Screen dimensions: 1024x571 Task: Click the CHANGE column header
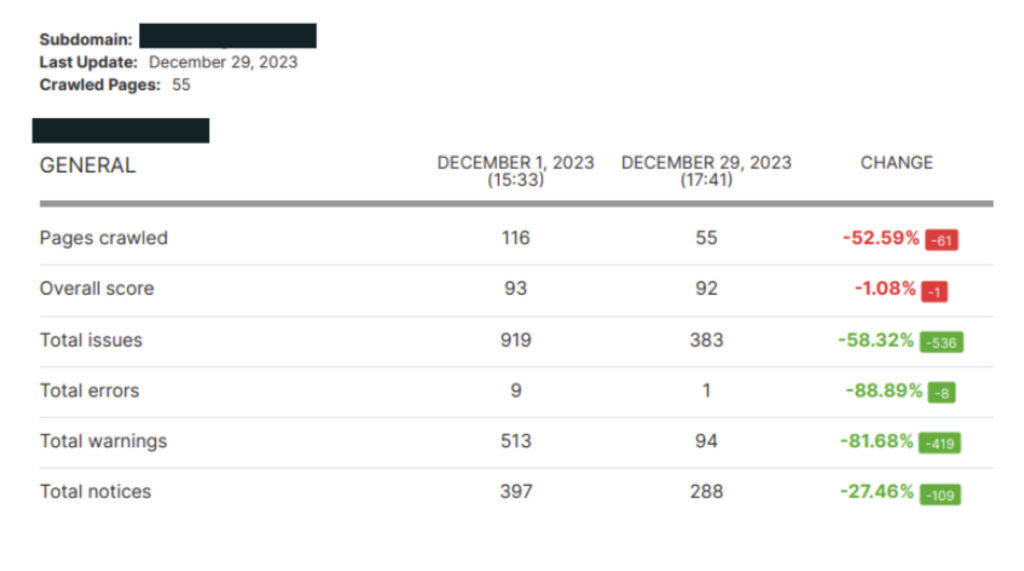click(896, 163)
